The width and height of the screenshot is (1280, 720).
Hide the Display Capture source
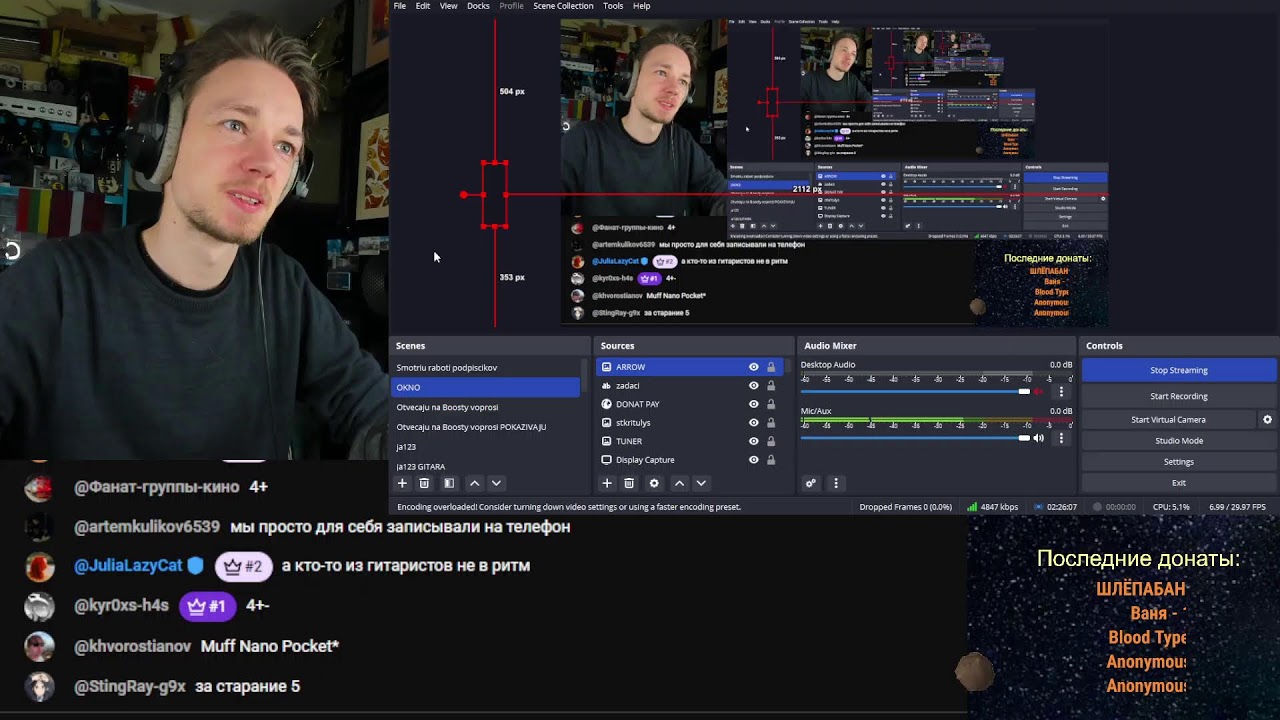pyautogui.click(x=754, y=460)
